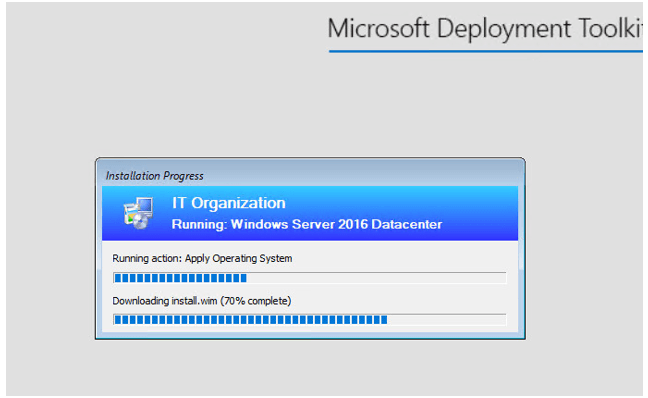Click the install.wim download progress bar

(310, 319)
